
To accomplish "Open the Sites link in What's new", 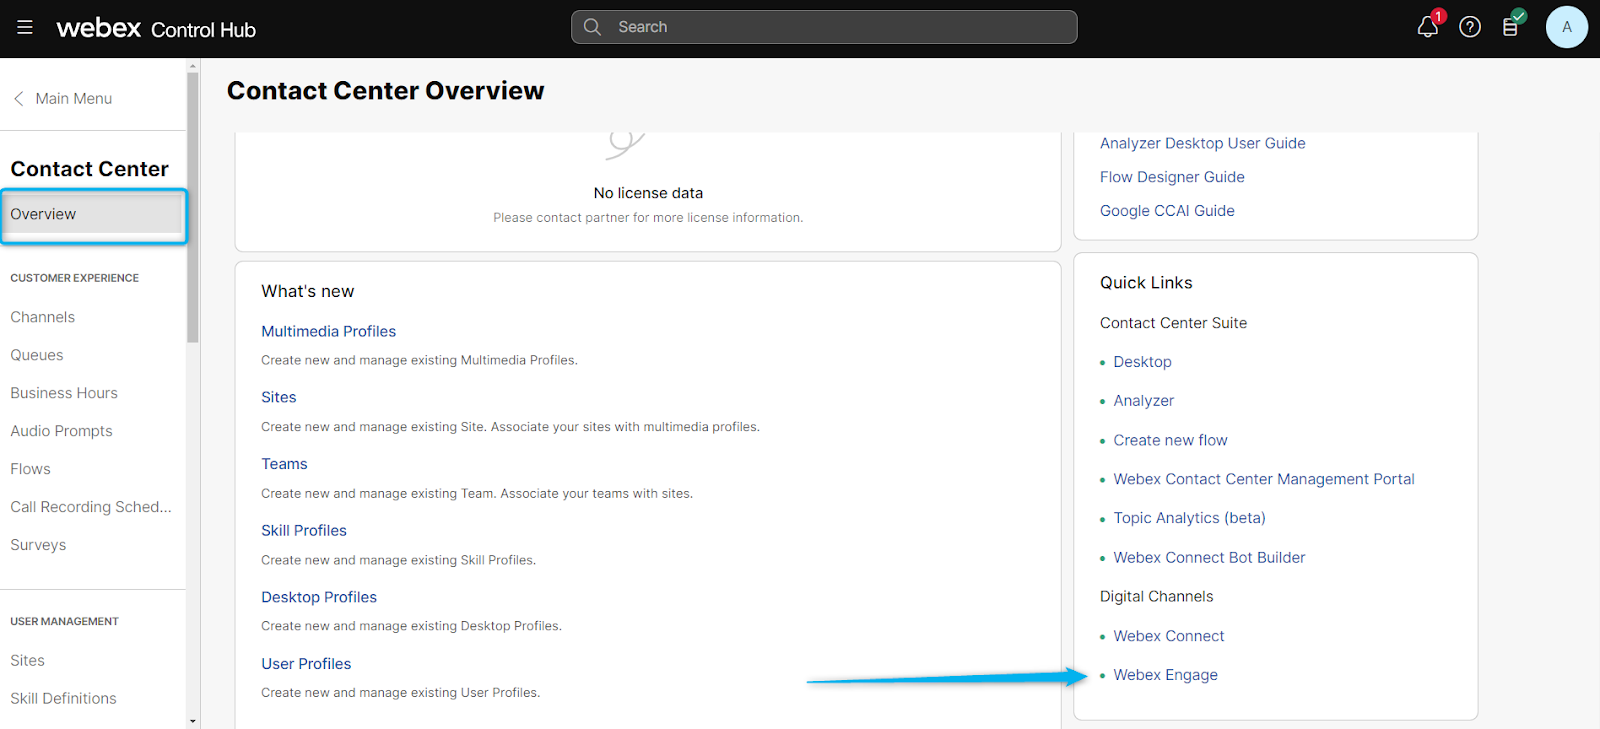I will [279, 398].
